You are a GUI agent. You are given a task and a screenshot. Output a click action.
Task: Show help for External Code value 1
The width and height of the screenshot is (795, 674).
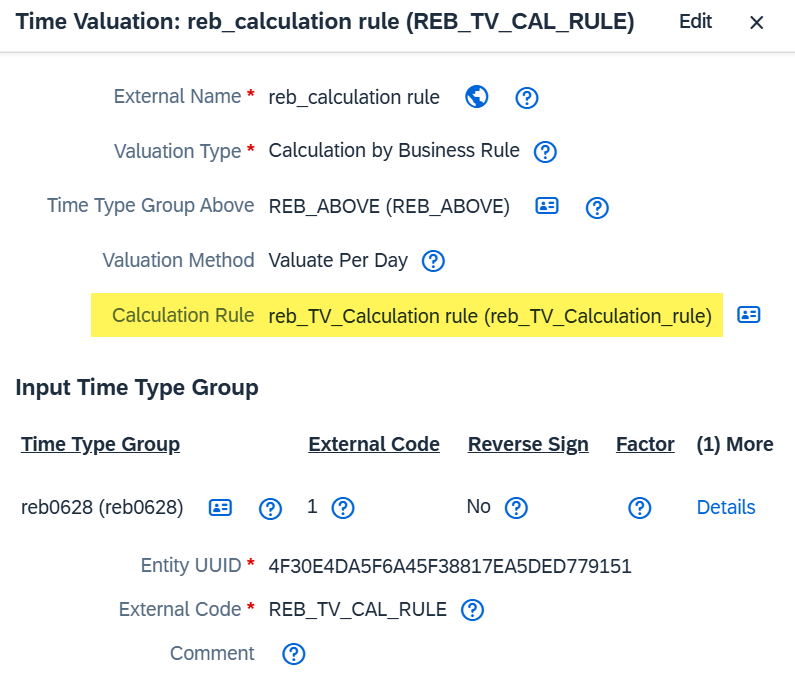pyautogui.click(x=343, y=508)
